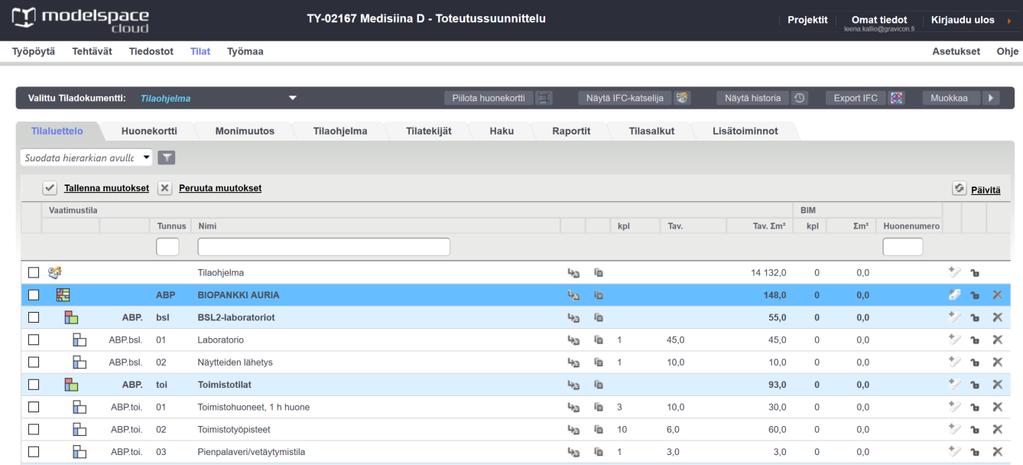
Task: Check the BIOPANKKI AURIA row checkbox
Action: (33, 295)
